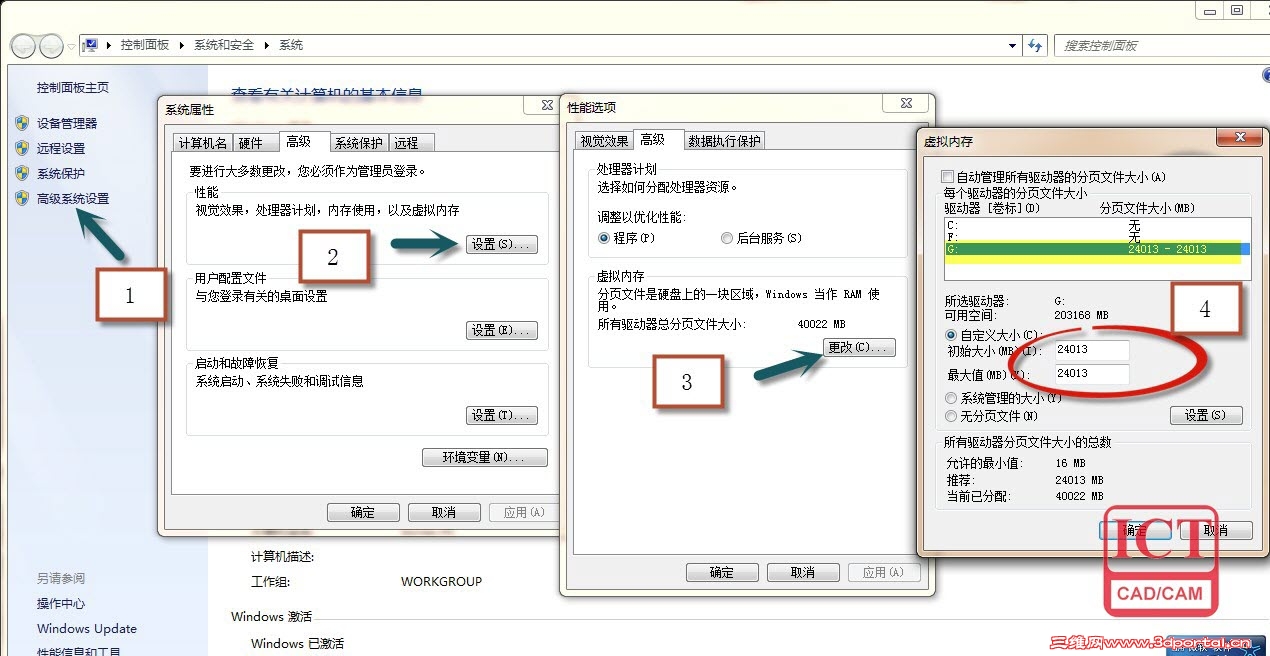Open 高级系统设置 link
Screen dimensions: 1270x656
[x=73, y=198]
